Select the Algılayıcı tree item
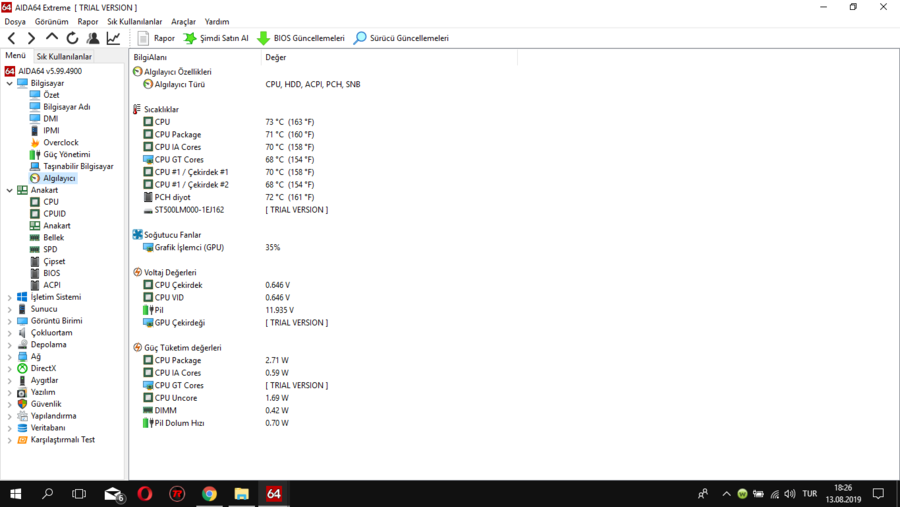The image size is (900, 507). point(53,178)
